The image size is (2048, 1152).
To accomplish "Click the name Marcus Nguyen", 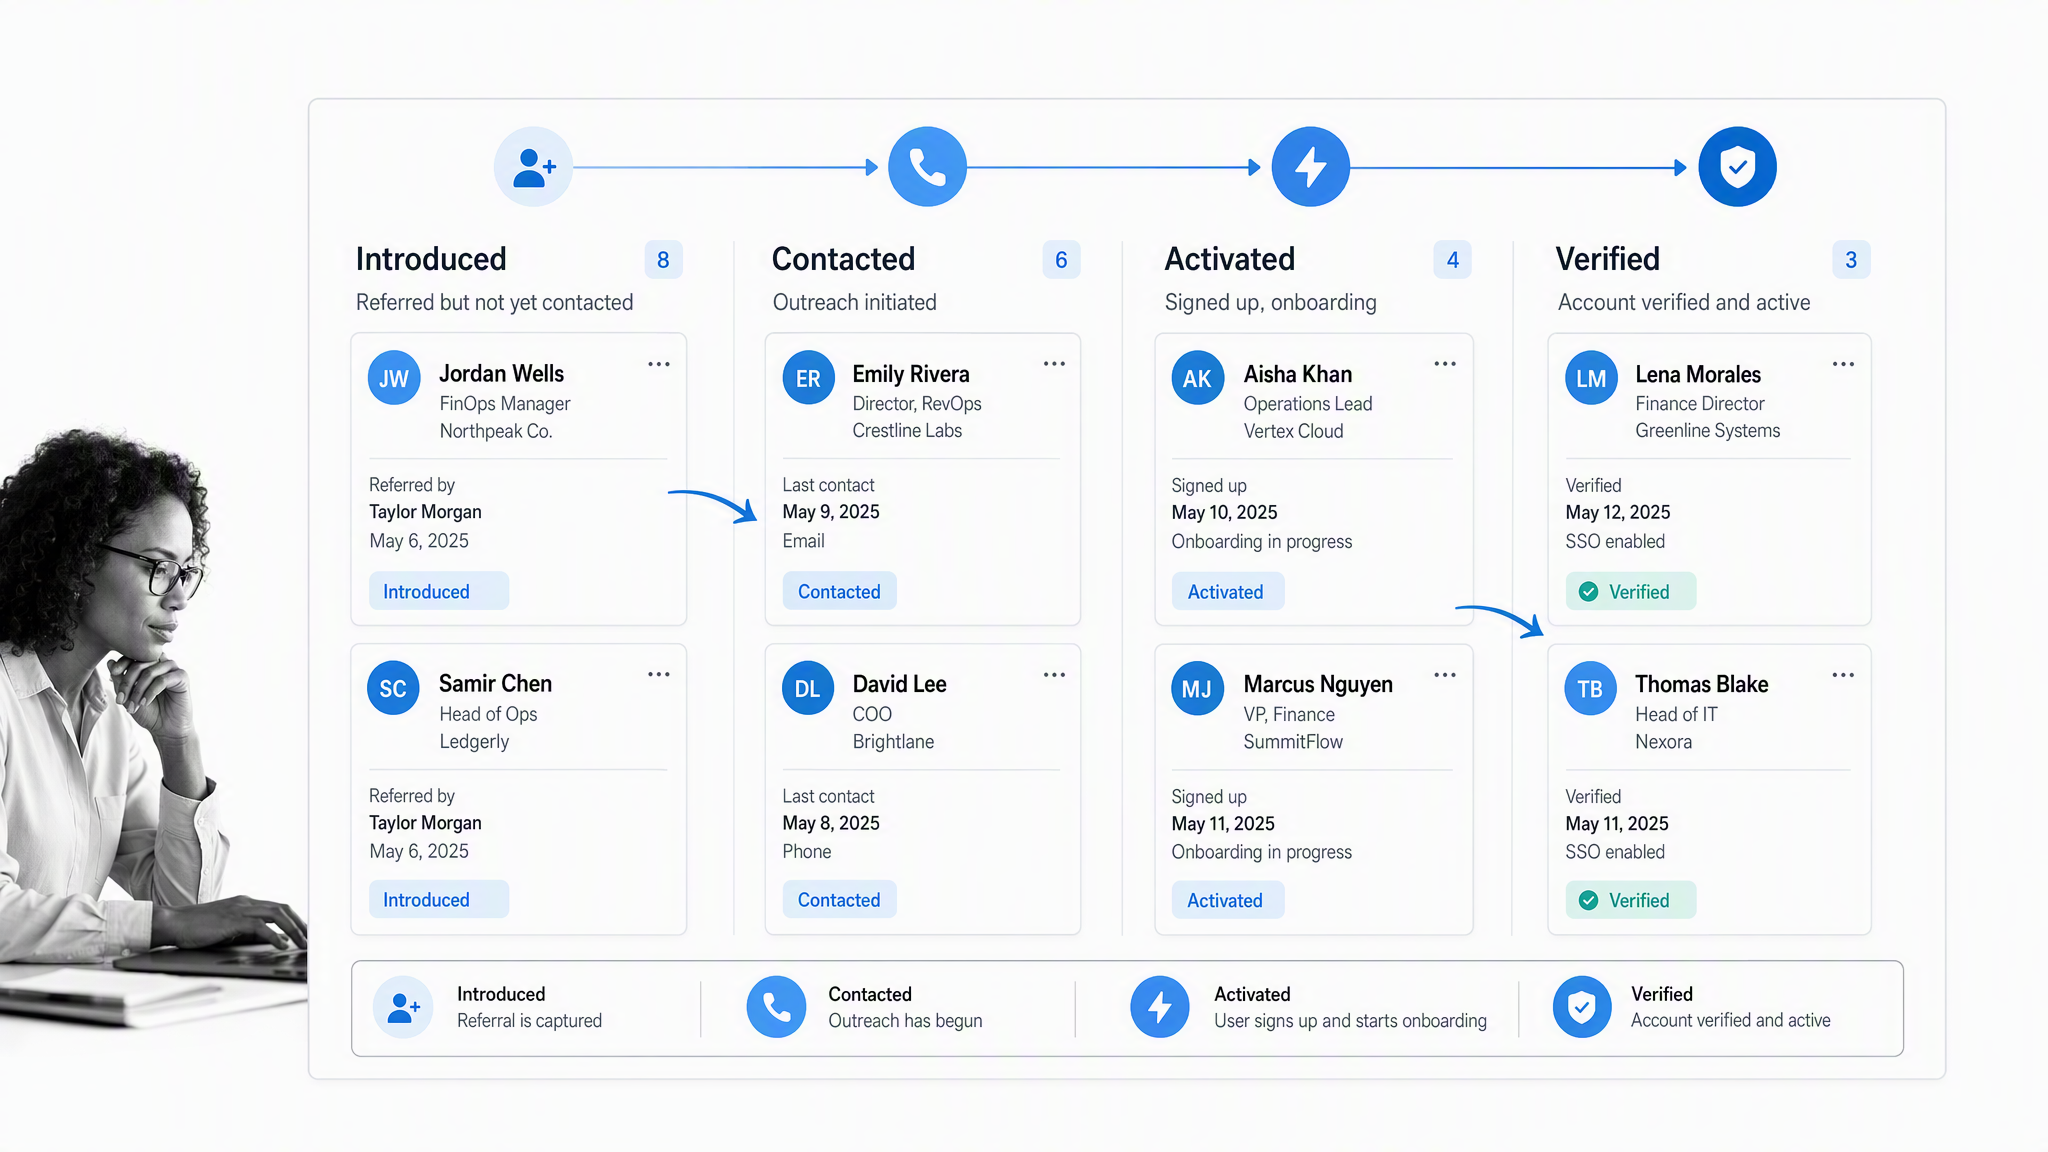I will (x=1318, y=684).
